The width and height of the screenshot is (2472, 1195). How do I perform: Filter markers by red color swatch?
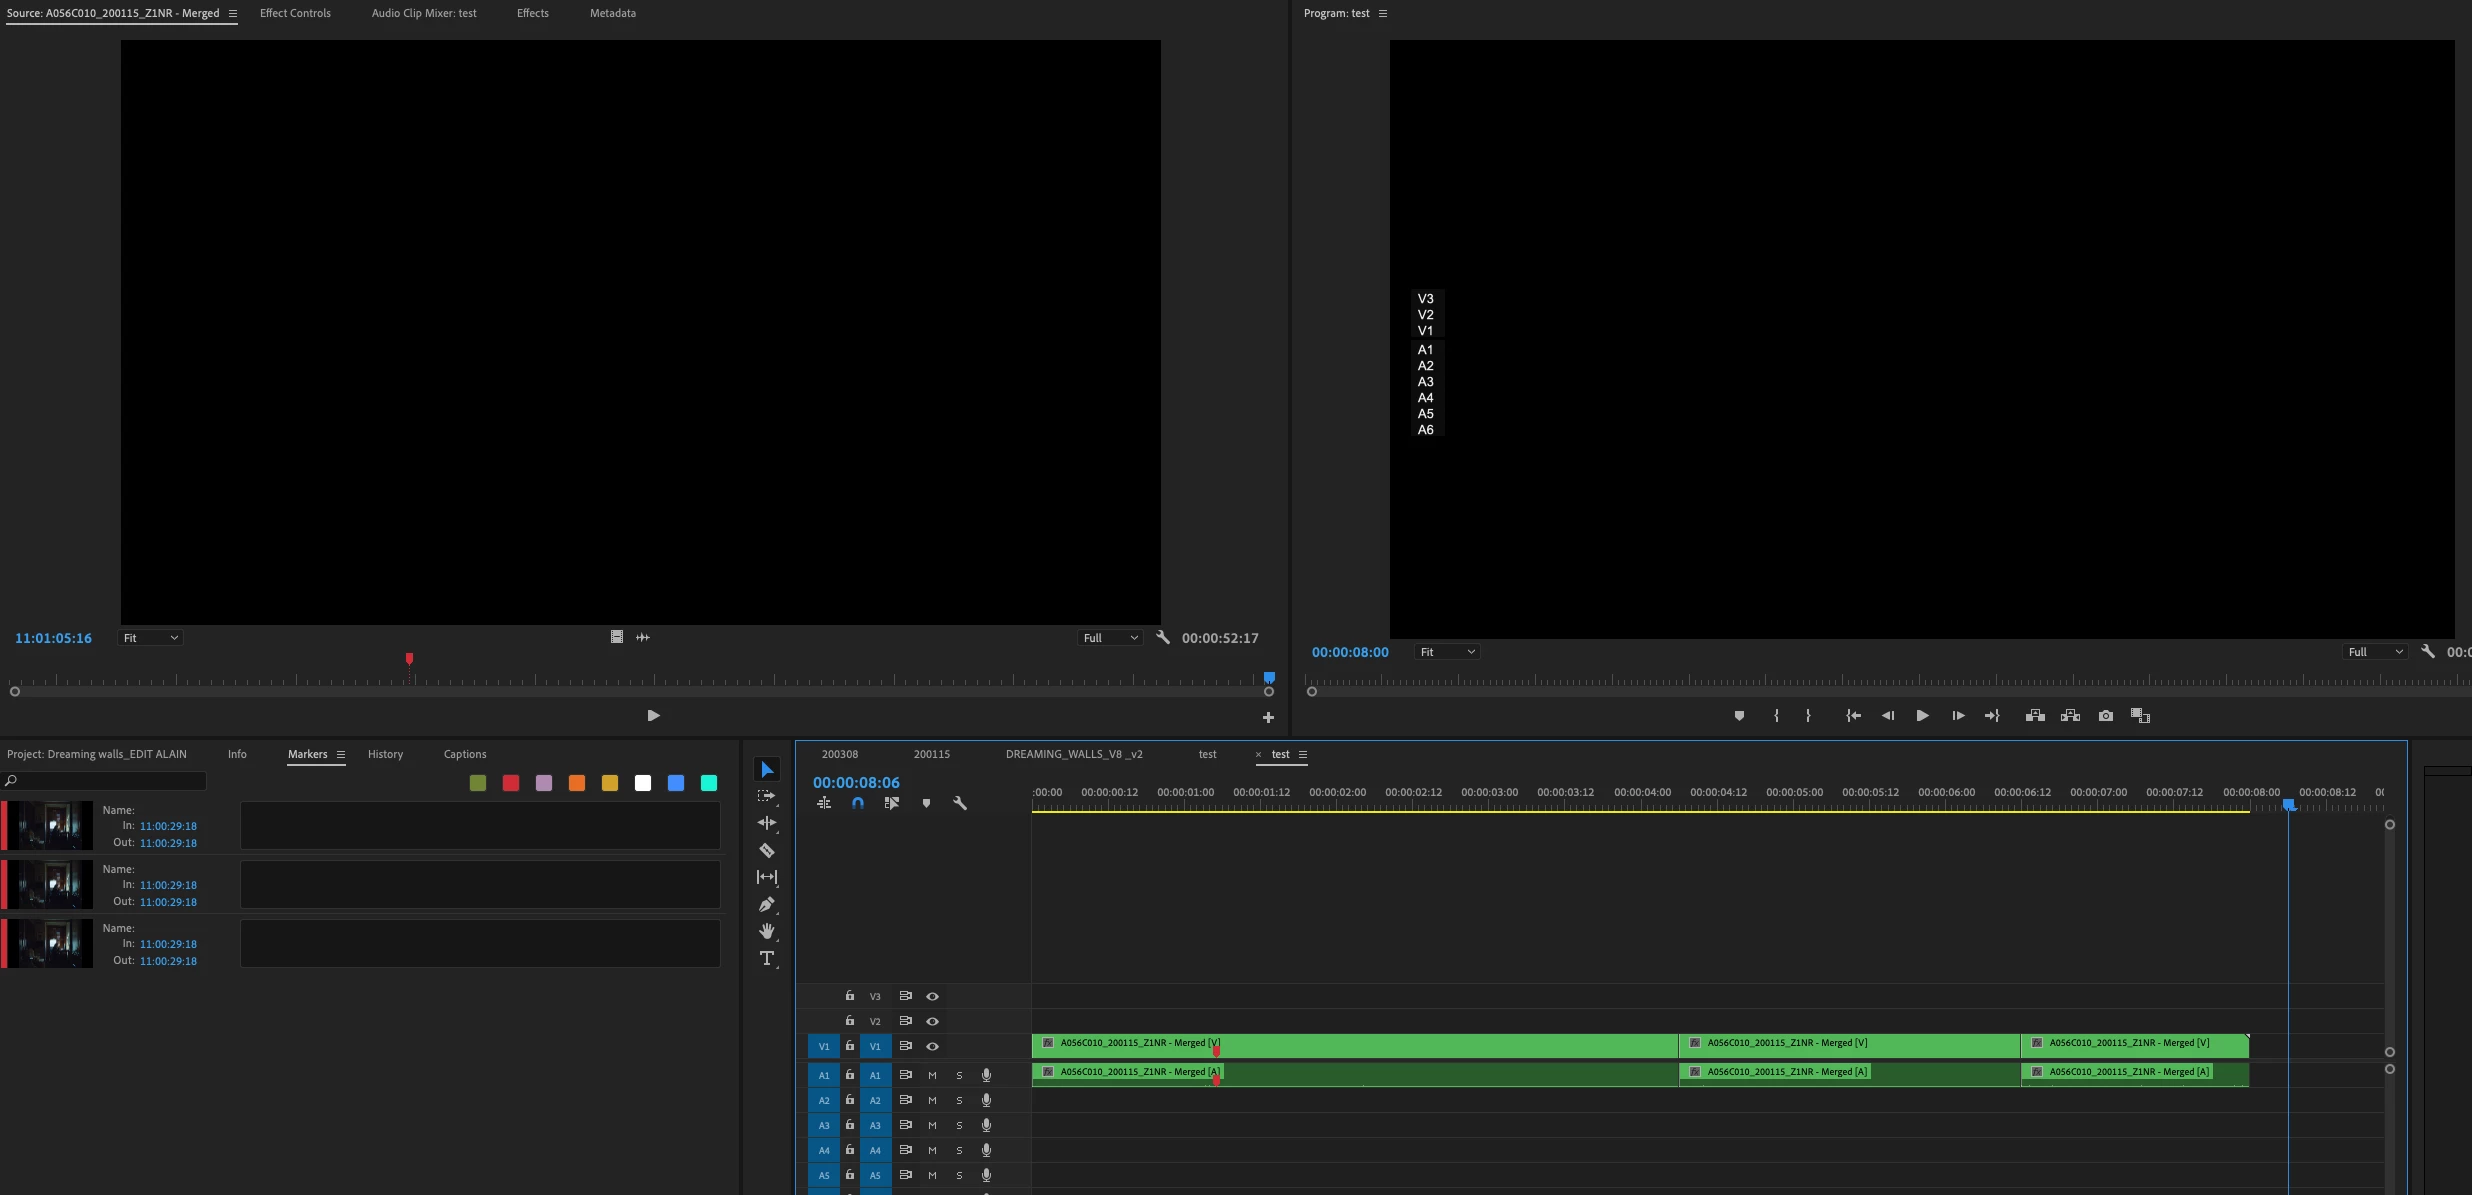coord(511,784)
